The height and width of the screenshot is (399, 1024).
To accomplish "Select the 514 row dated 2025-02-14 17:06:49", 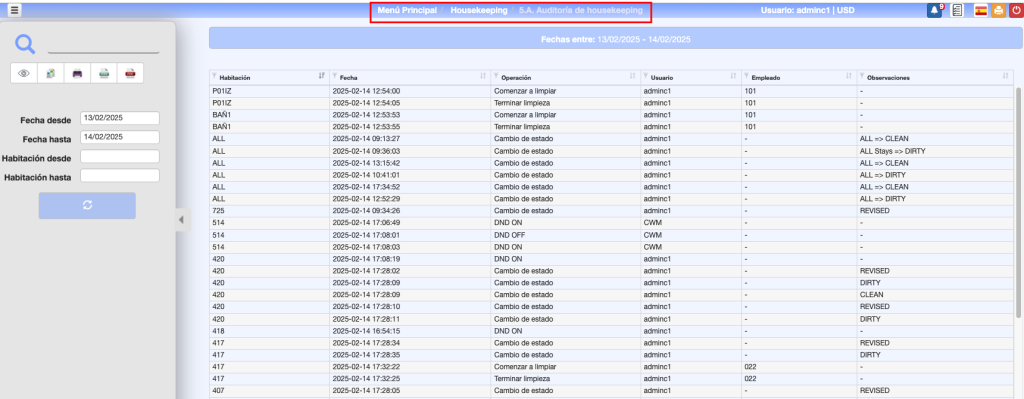I will click(611, 223).
